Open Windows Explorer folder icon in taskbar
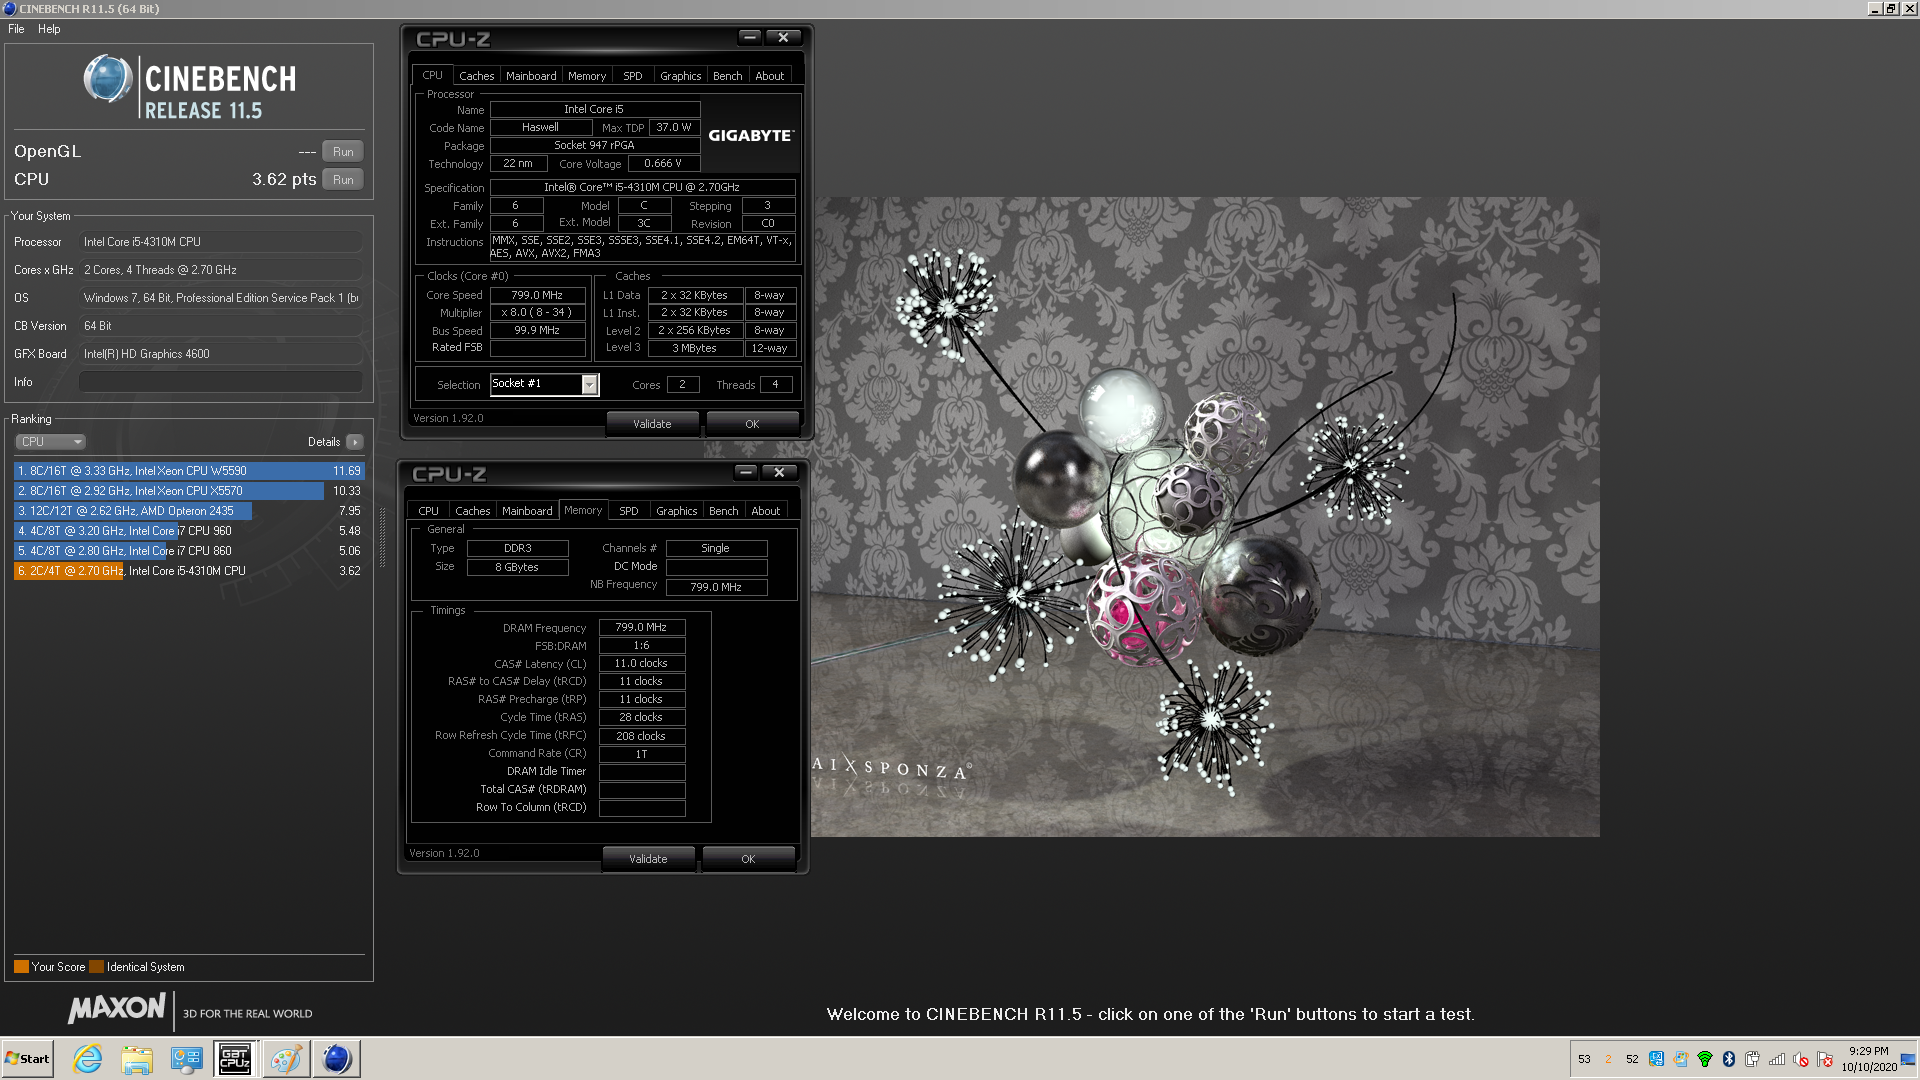 [137, 1059]
